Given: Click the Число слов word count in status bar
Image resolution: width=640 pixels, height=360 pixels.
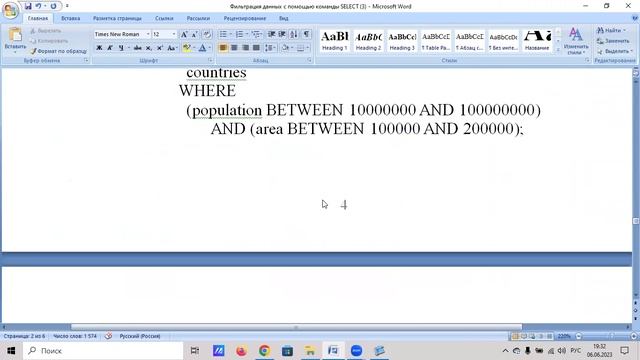Looking at the screenshot, I should coord(75,336).
